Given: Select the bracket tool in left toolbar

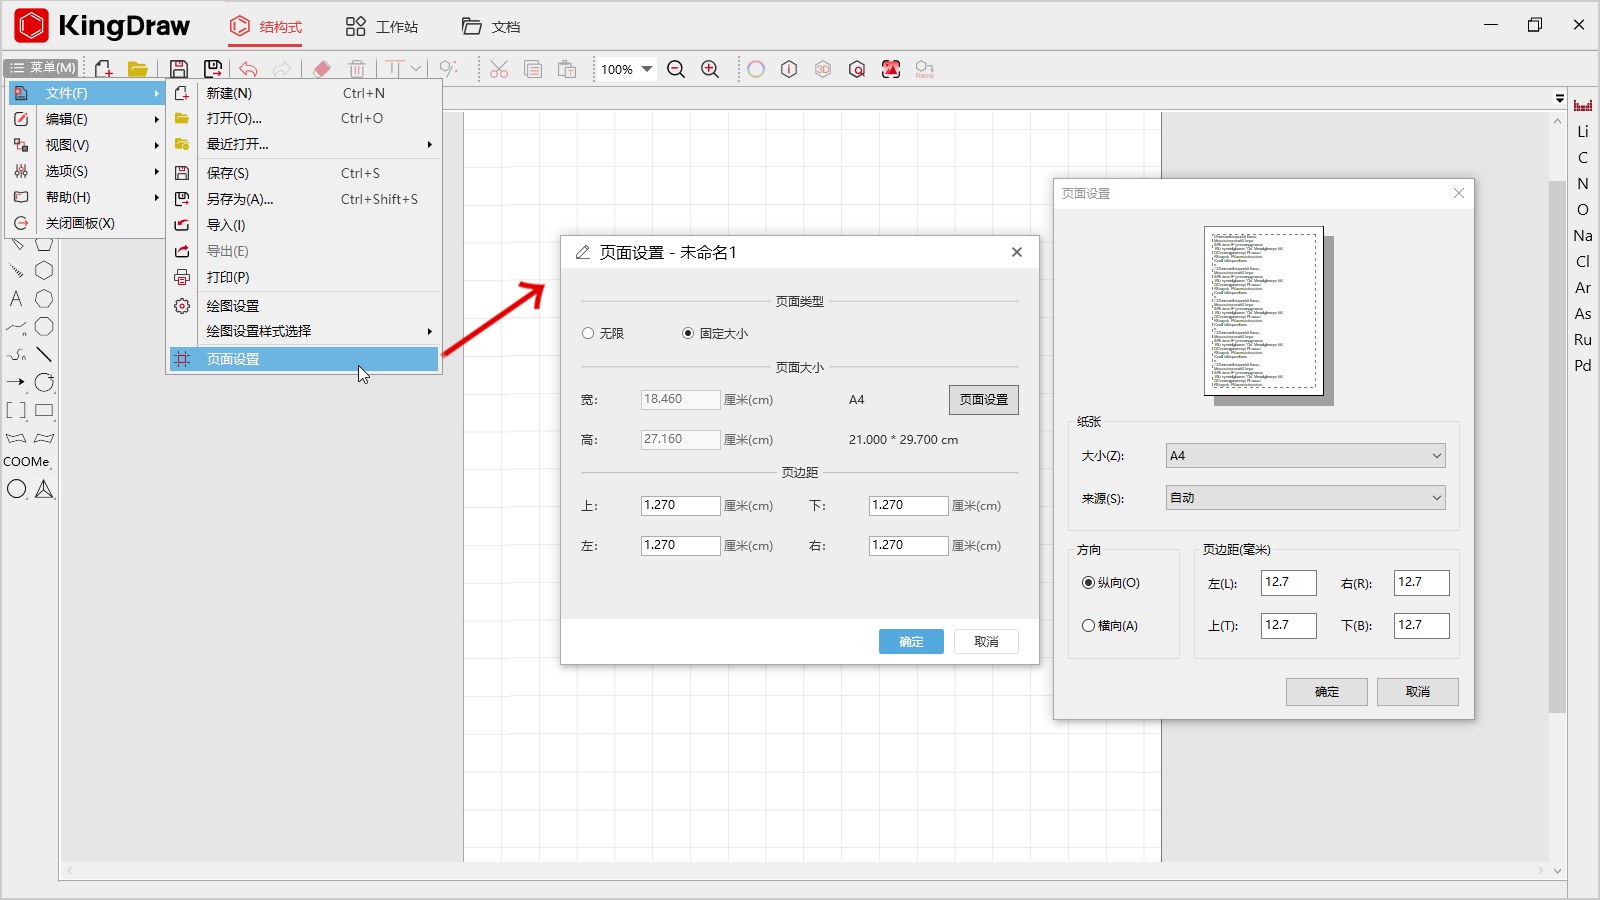Looking at the screenshot, I should click(16, 410).
